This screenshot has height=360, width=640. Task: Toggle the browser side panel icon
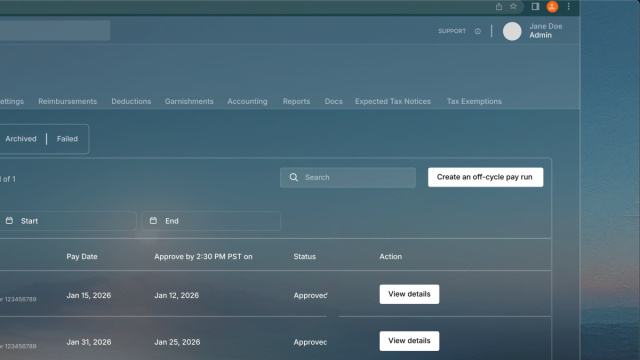(x=535, y=7)
